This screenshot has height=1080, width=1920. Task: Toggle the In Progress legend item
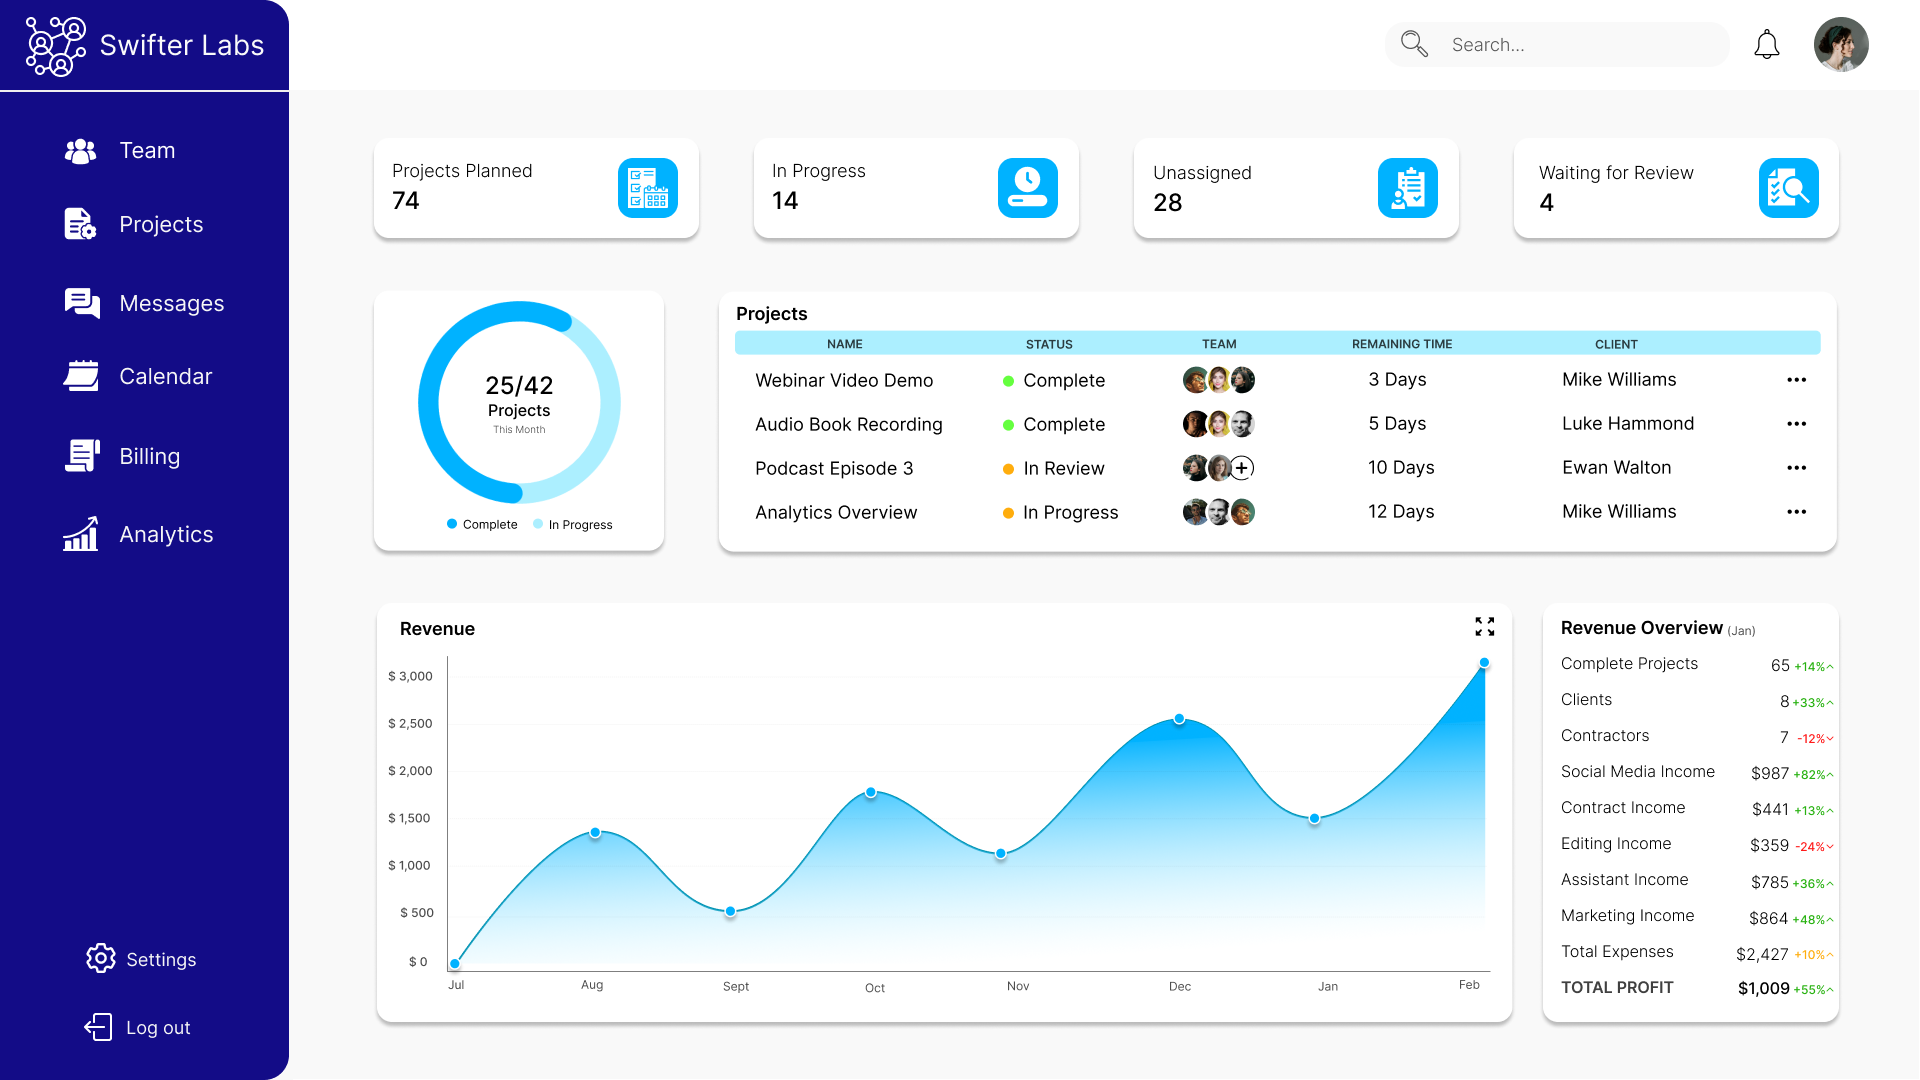click(x=573, y=524)
